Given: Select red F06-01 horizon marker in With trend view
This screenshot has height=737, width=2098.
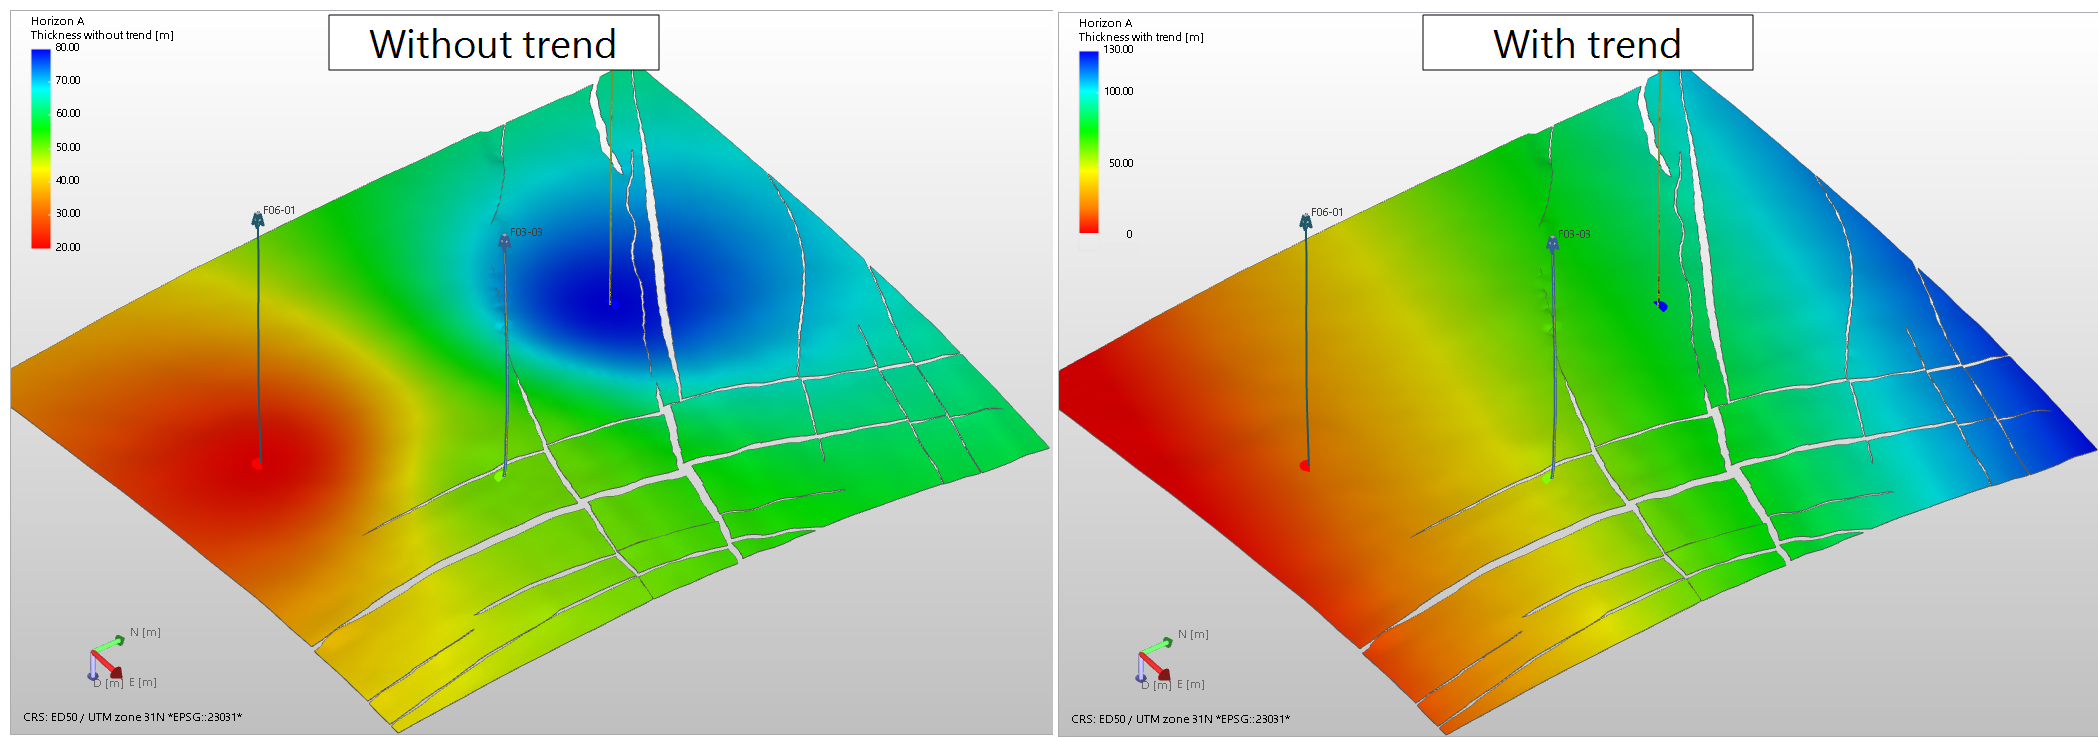Looking at the screenshot, I should tap(1305, 466).
